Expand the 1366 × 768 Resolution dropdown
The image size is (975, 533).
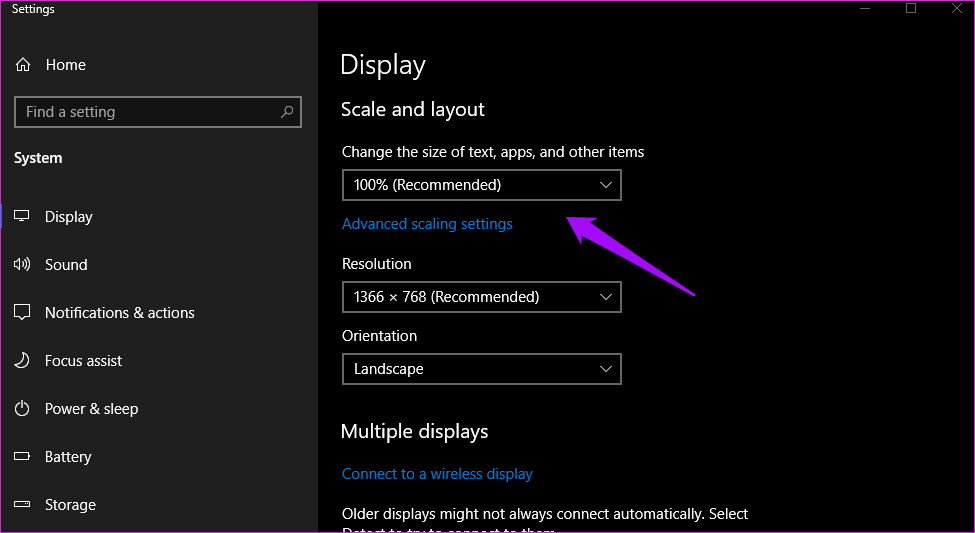pyautogui.click(x=482, y=297)
